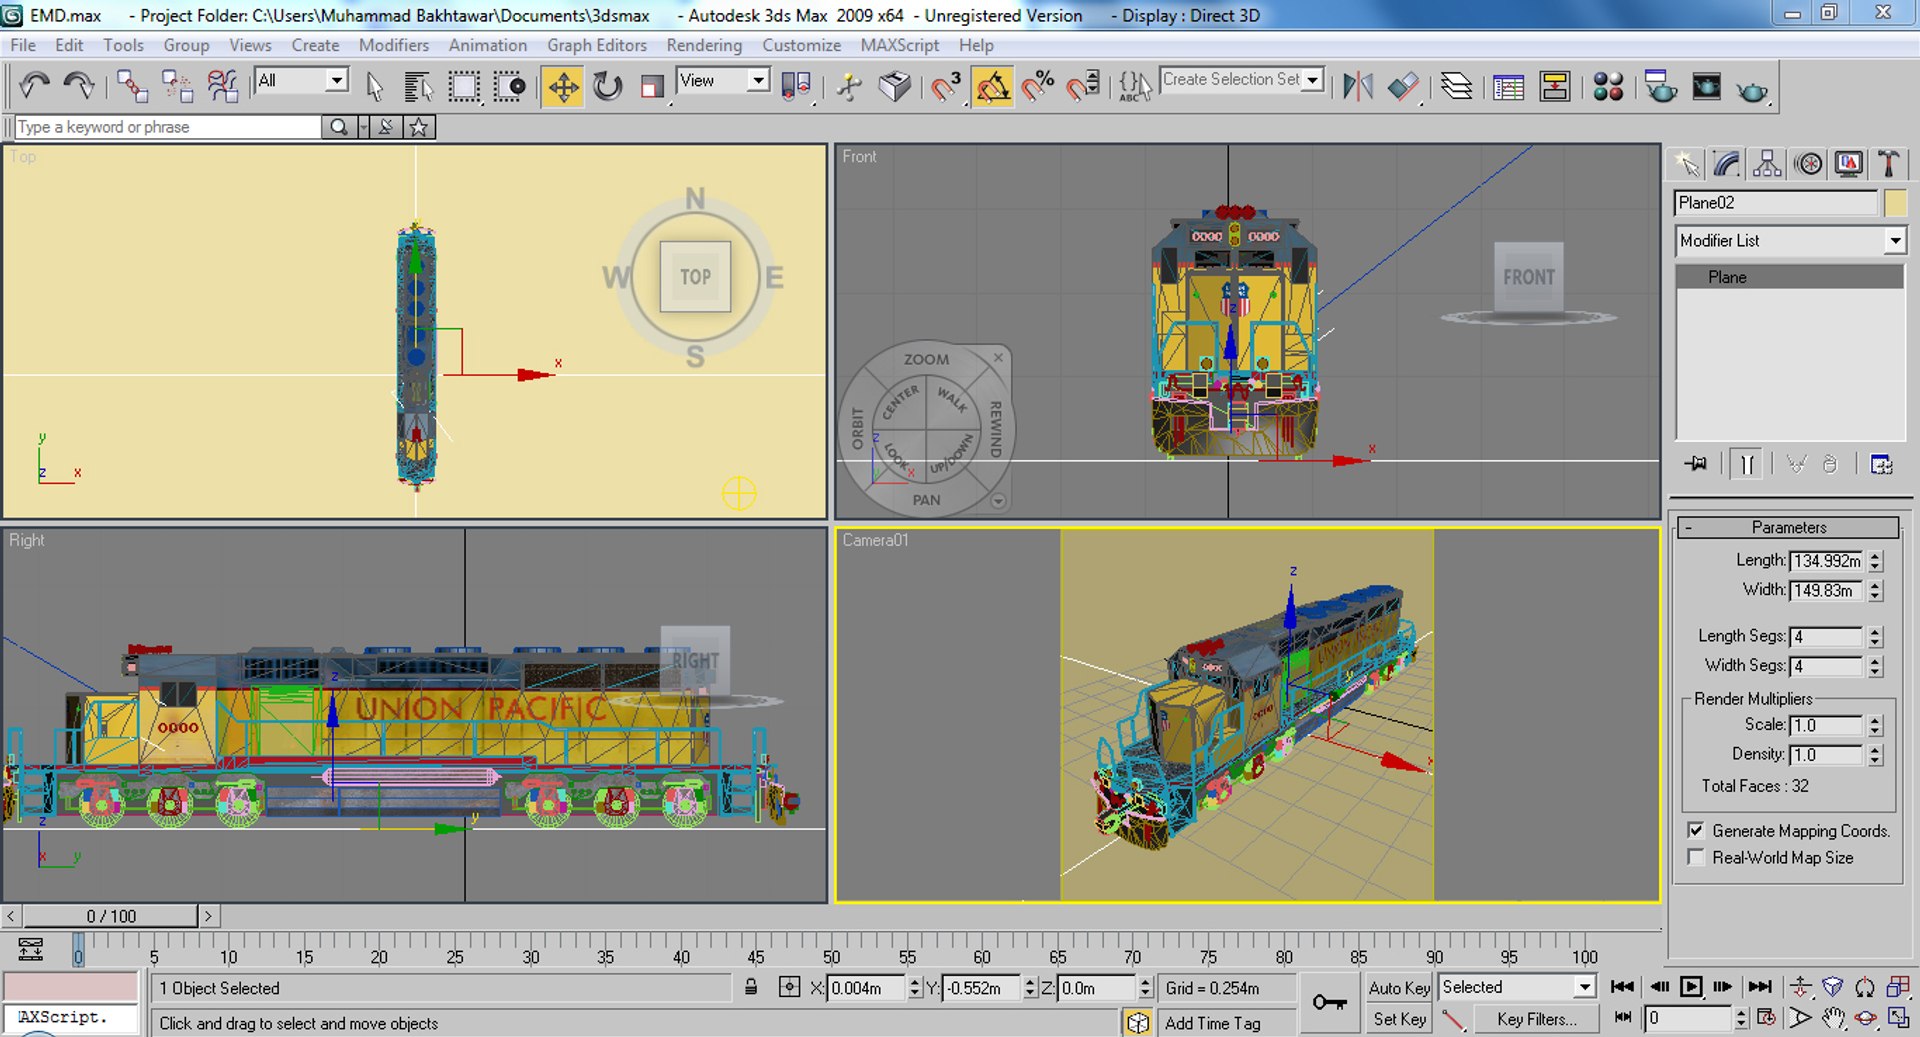This screenshot has height=1037, width=1920.
Task: Switch to the Modify command panel tab
Action: point(1727,163)
